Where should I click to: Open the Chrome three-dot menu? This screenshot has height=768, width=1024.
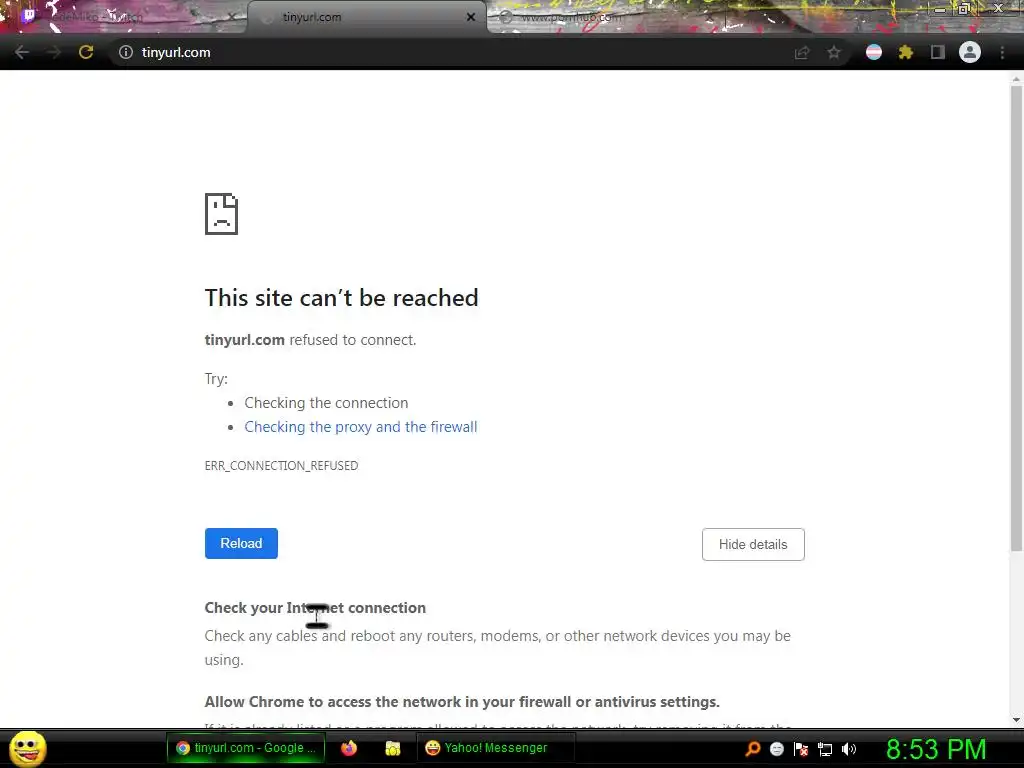(x=1002, y=52)
